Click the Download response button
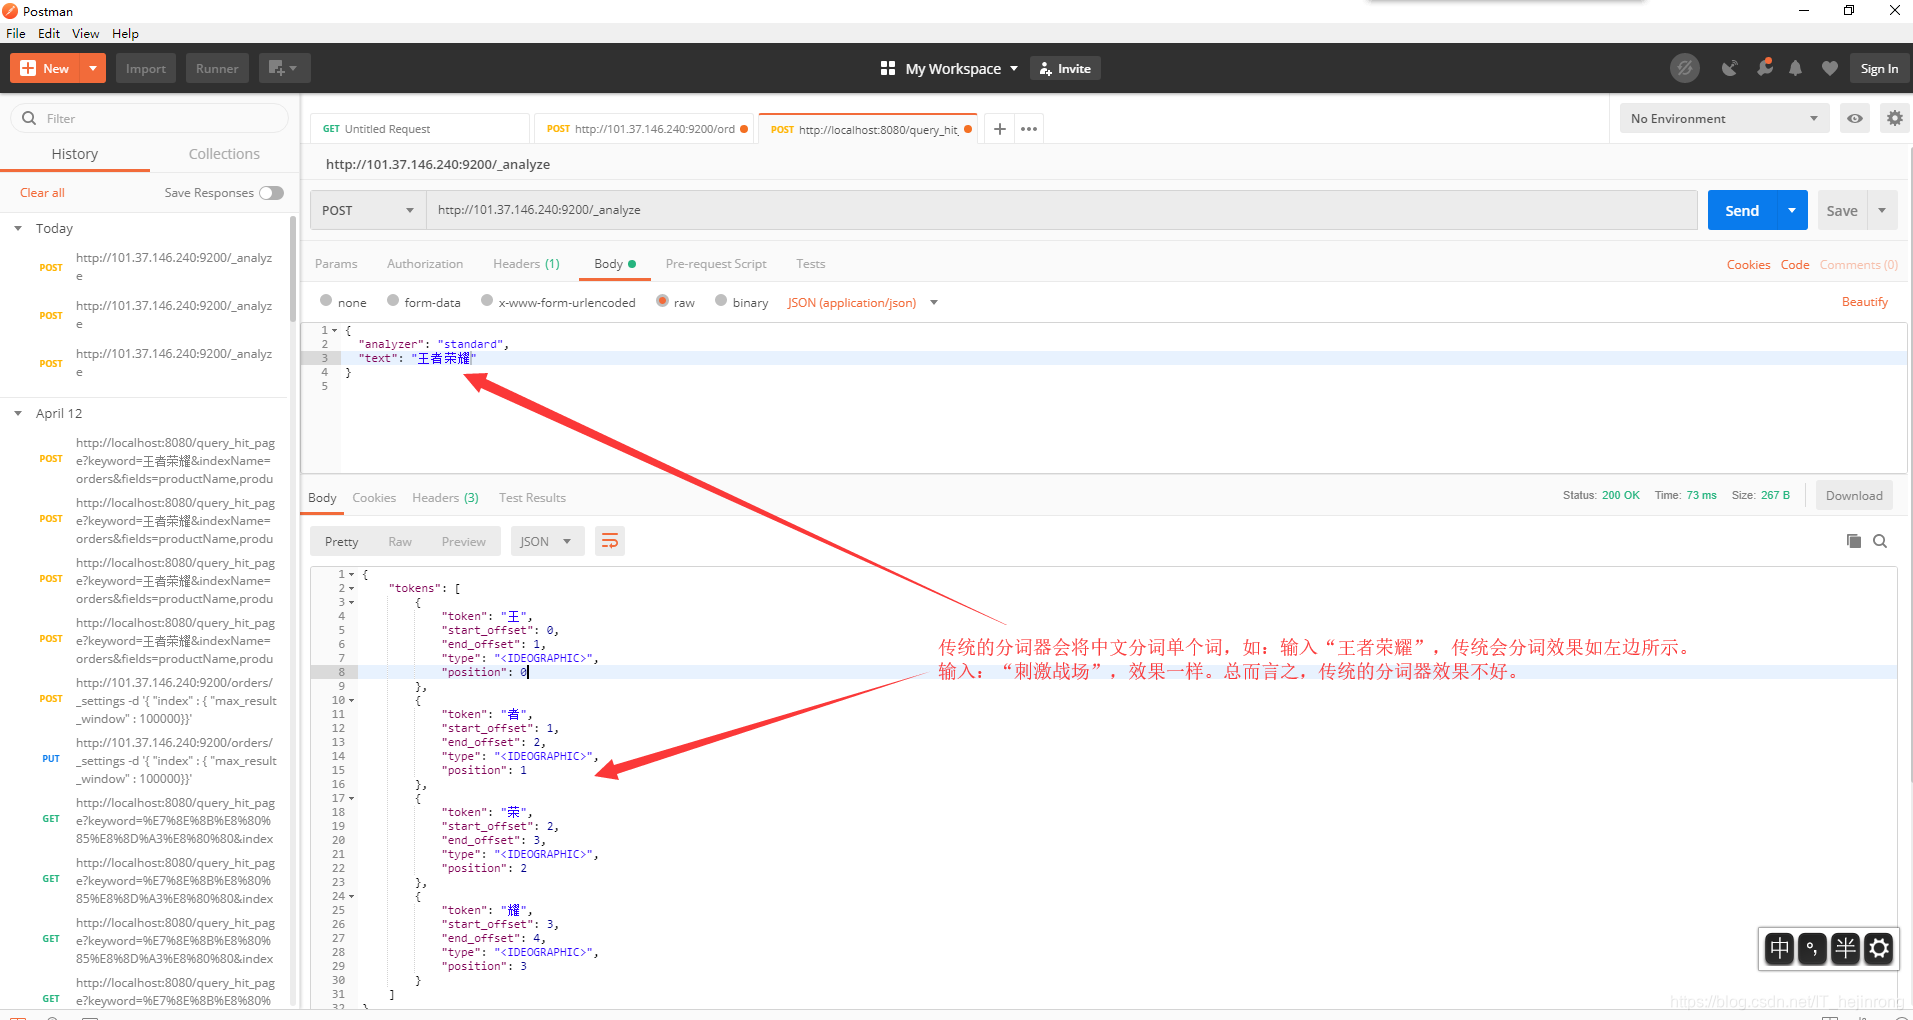The image size is (1913, 1020). pyautogui.click(x=1854, y=496)
